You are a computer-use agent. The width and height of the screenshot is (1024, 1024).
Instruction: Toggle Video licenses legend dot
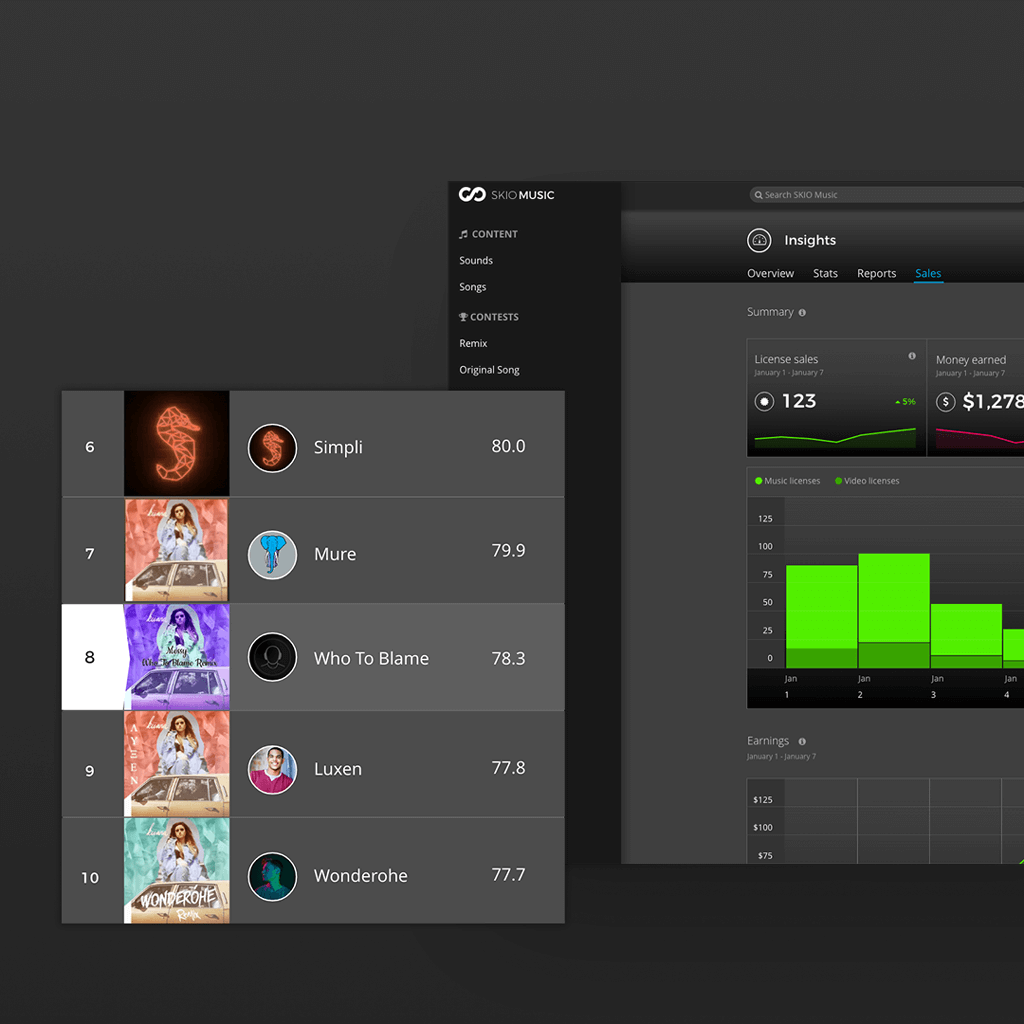pos(838,481)
